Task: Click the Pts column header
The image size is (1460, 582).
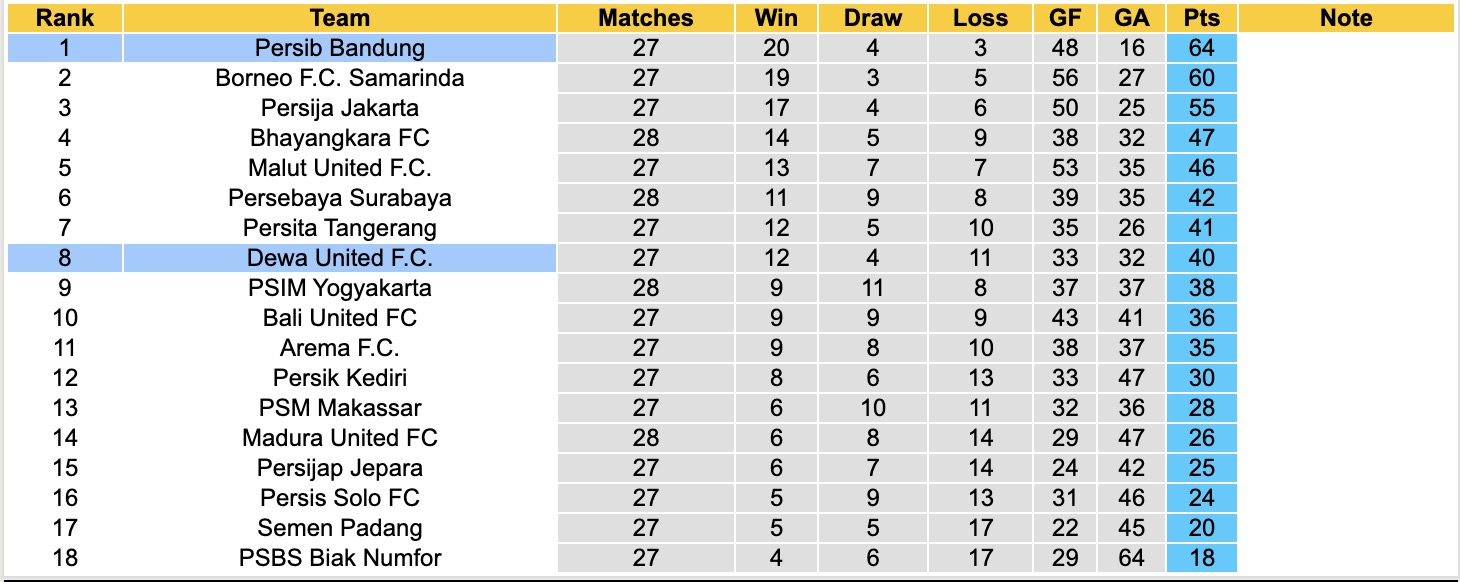Action: click(x=1202, y=18)
